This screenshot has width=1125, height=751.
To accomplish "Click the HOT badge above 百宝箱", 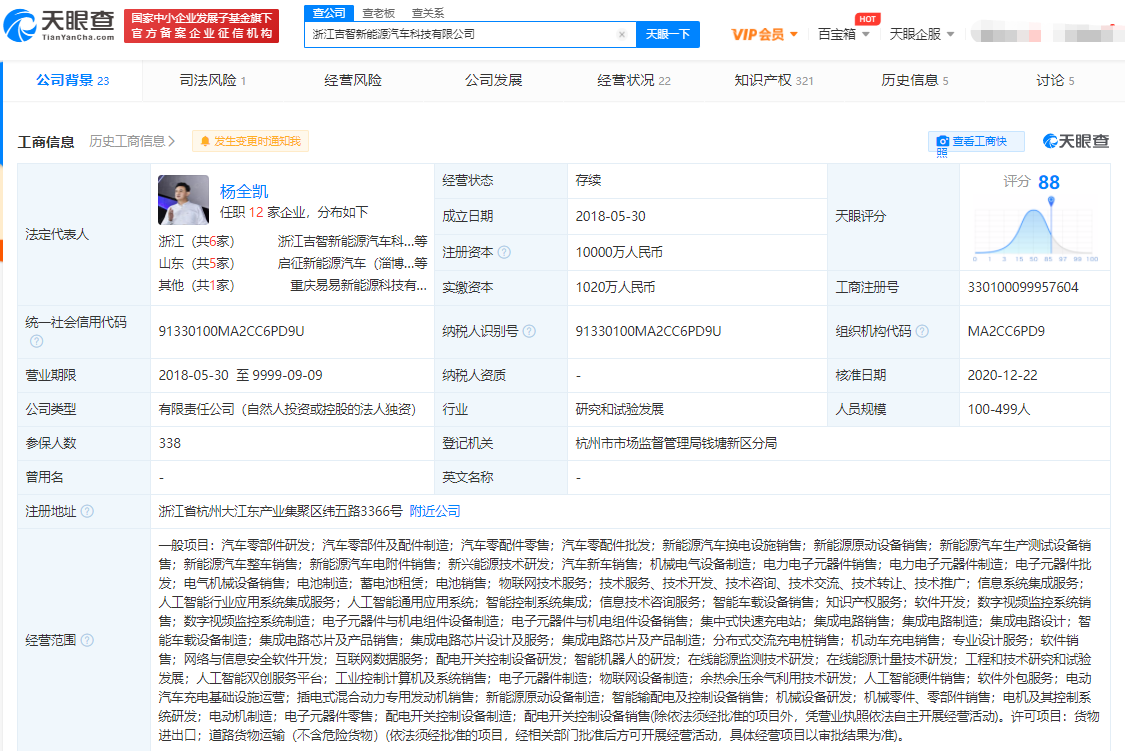I will pyautogui.click(x=867, y=19).
